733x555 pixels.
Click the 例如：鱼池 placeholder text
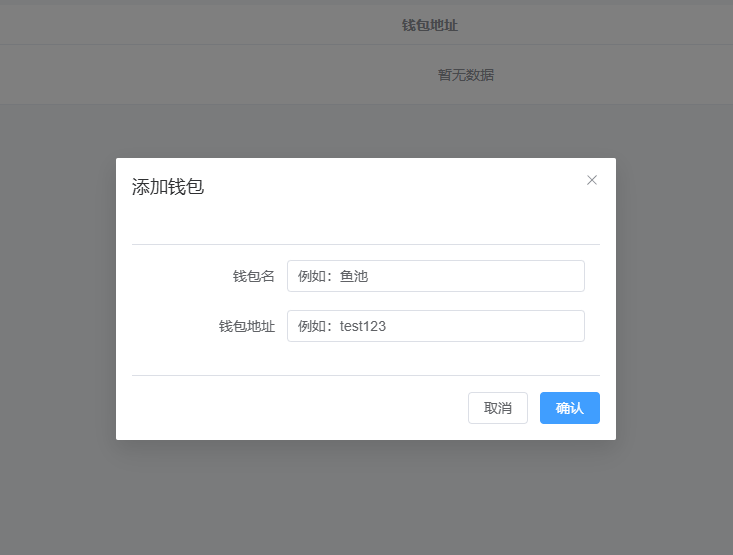coord(333,276)
